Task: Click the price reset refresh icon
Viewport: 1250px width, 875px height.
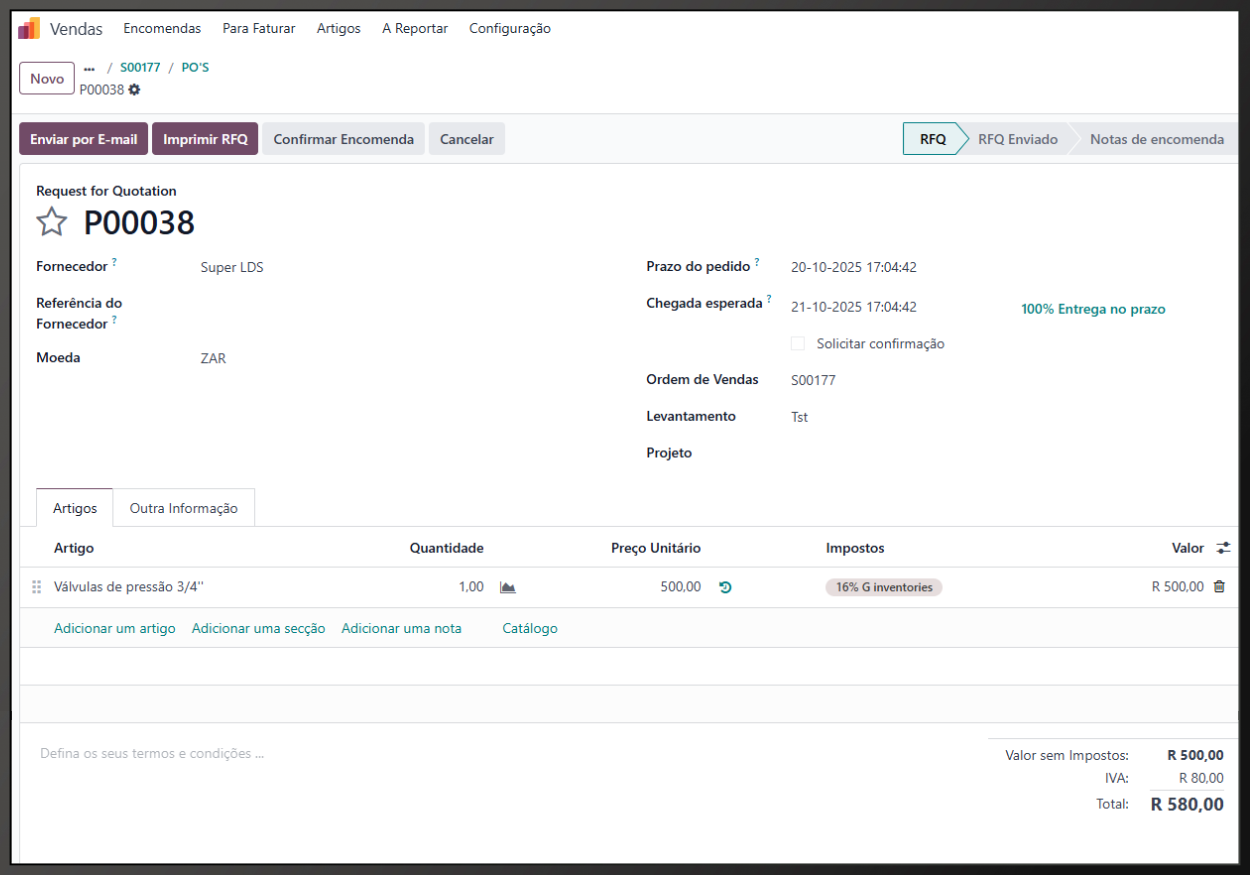Action: tap(725, 588)
